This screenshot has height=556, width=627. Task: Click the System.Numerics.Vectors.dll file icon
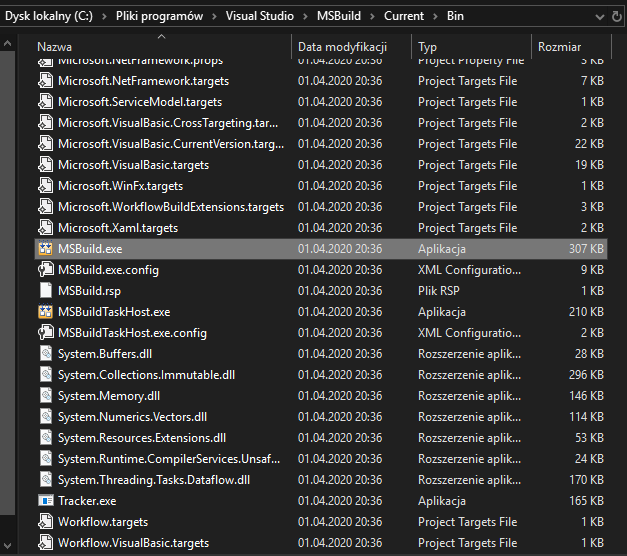tap(46, 416)
